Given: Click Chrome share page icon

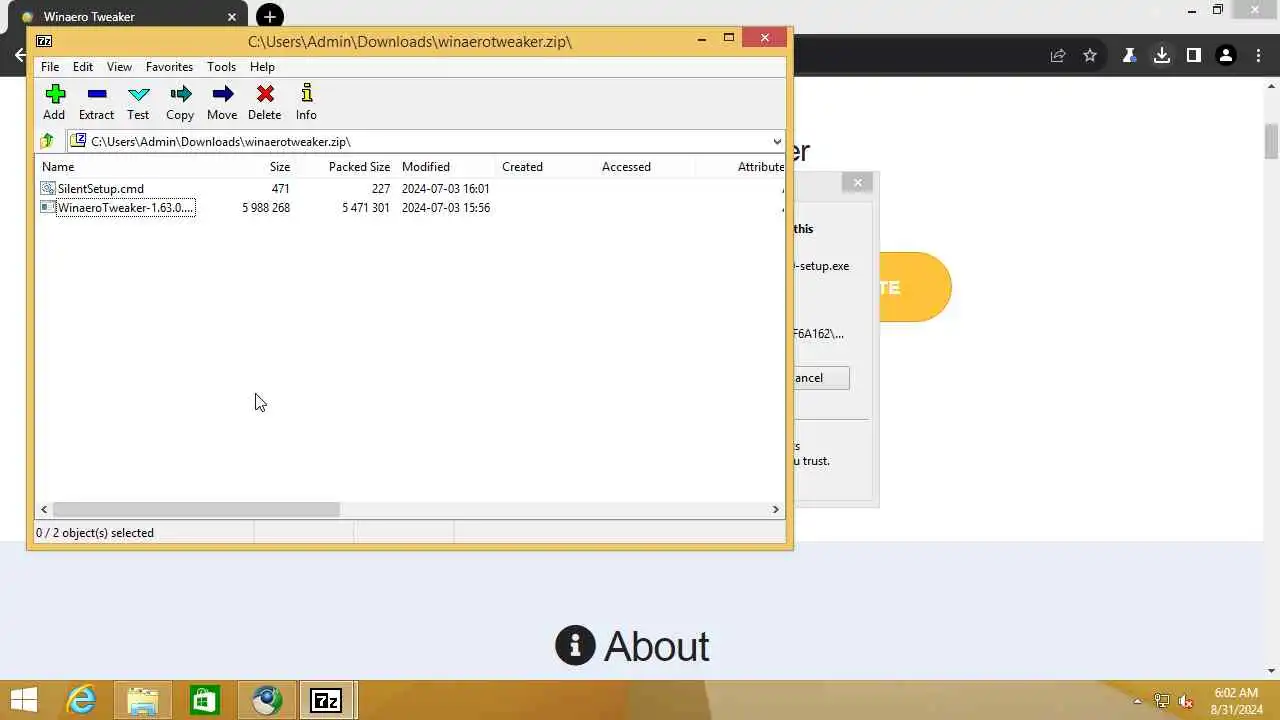Looking at the screenshot, I should click(1058, 56).
